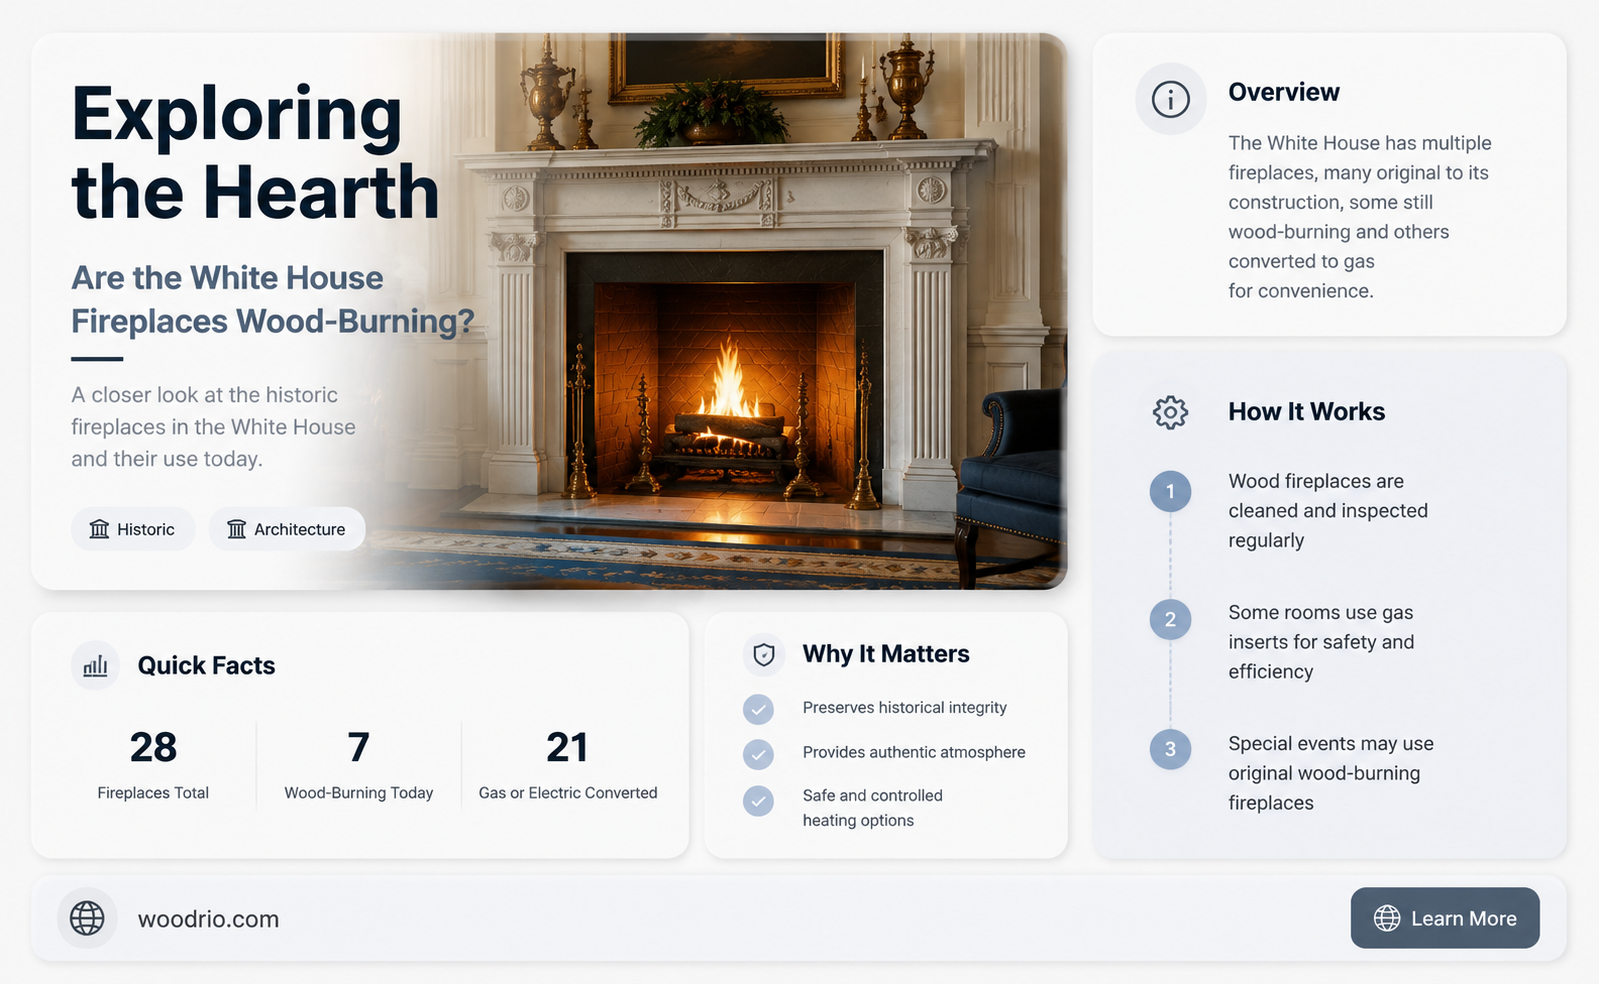This screenshot has width=1599, height=984.
Task: Open the Learn More button
Action: [1445, 918]
